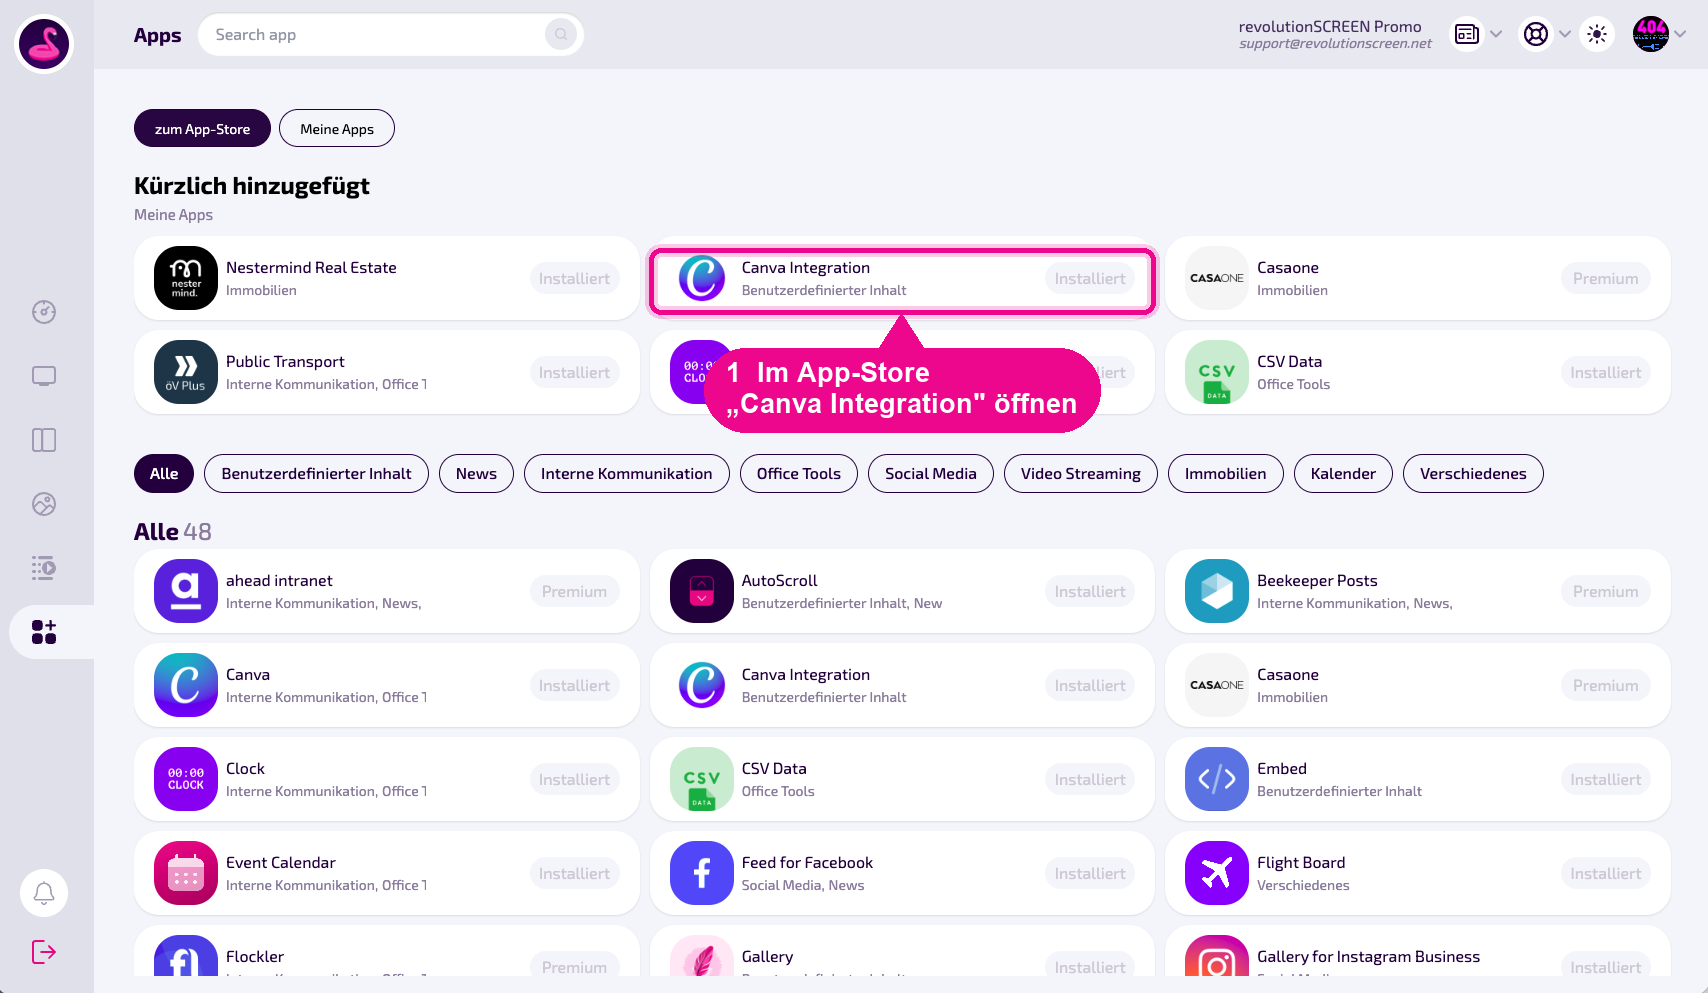Image resolution: width=1708 pixels, height=993 pixels.
Task: Open Feed for Facebook app icon
Action: click(x=702, y=873)
